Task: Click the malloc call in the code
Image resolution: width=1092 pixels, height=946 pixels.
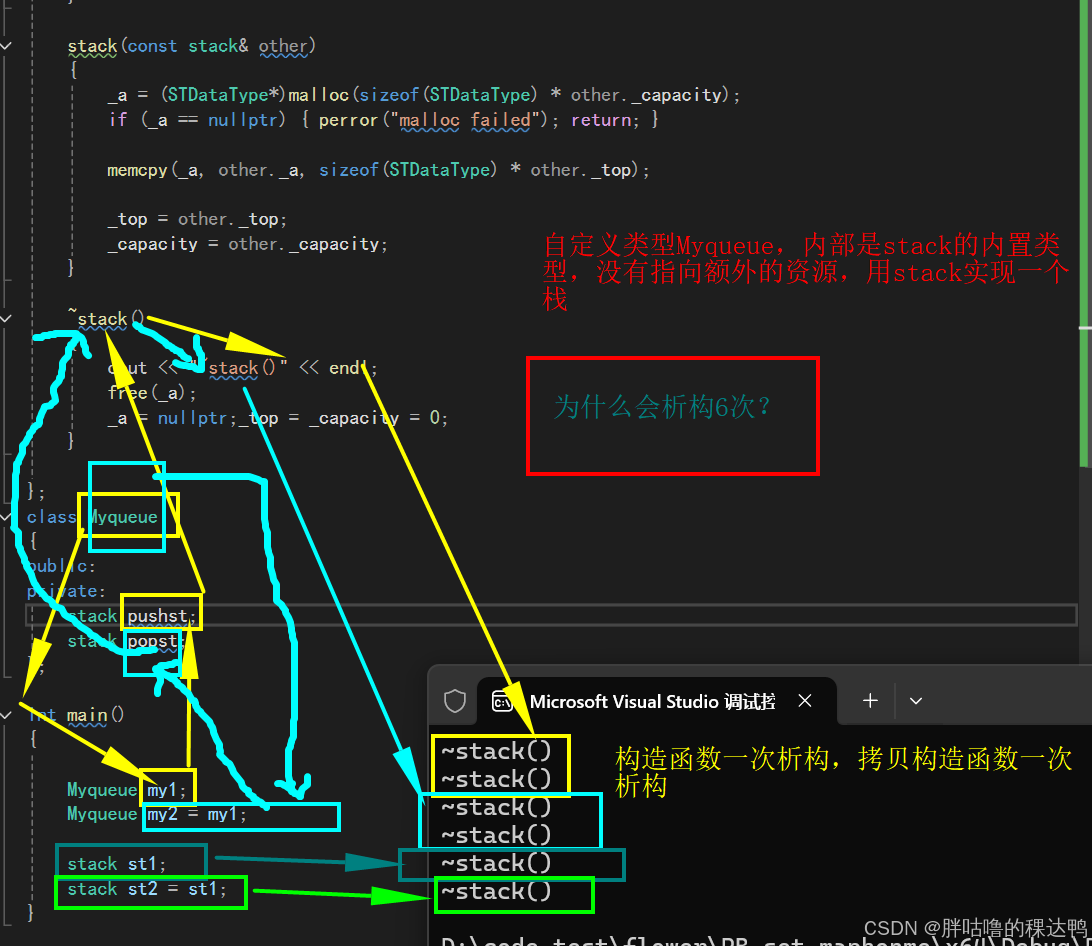Action: [318, 95]
